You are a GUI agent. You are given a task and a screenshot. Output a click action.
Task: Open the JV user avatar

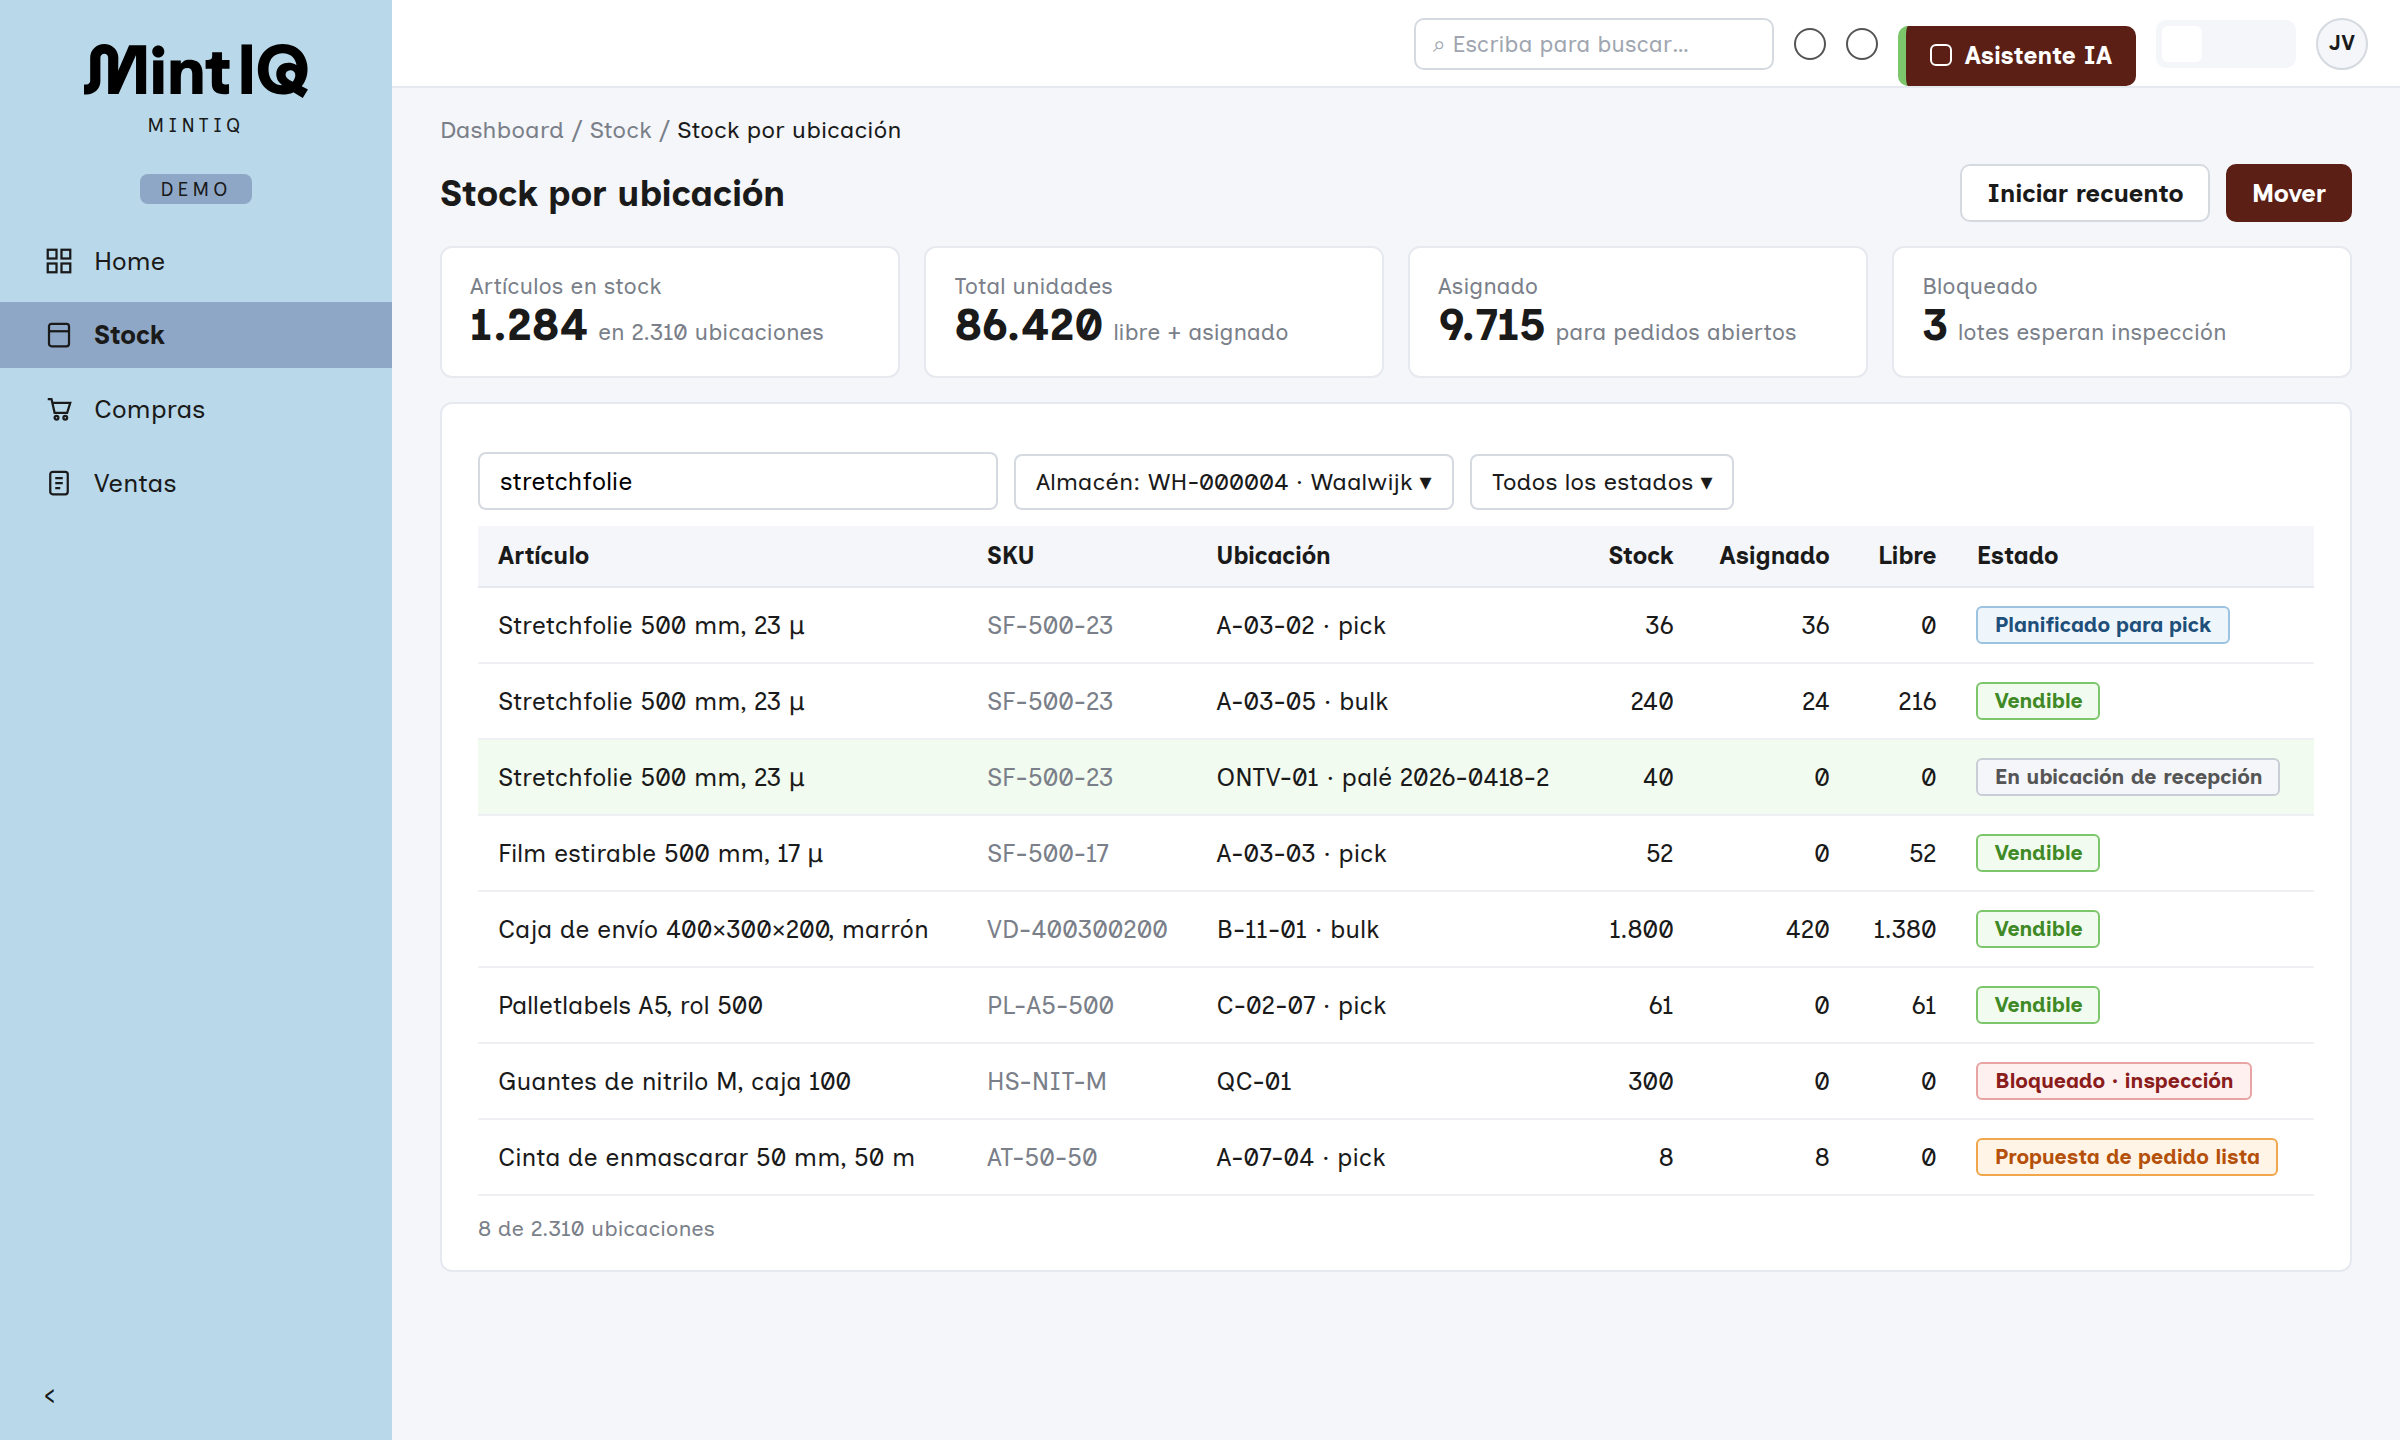click(2341, 44)
